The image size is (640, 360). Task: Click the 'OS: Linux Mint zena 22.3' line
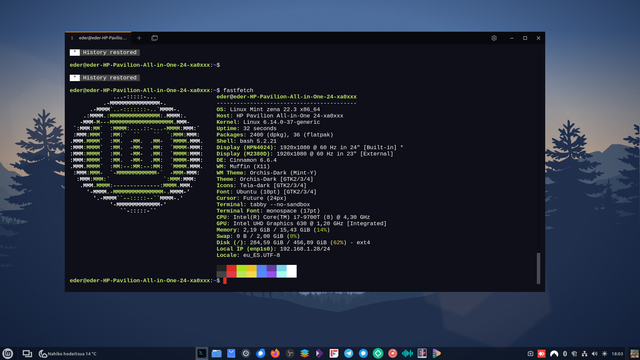point(268,109)
